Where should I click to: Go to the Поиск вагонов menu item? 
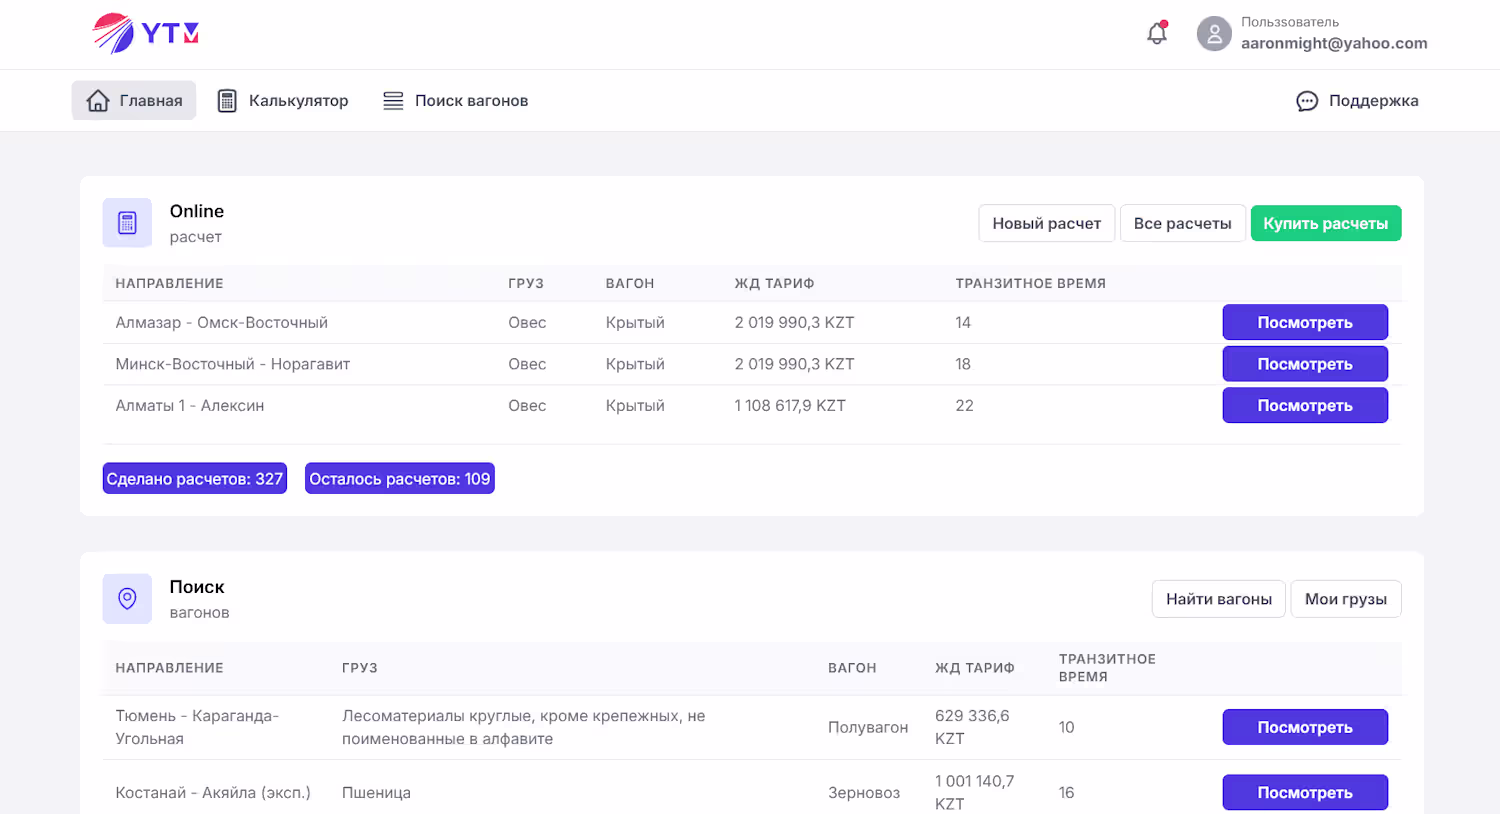coord(471,101)
